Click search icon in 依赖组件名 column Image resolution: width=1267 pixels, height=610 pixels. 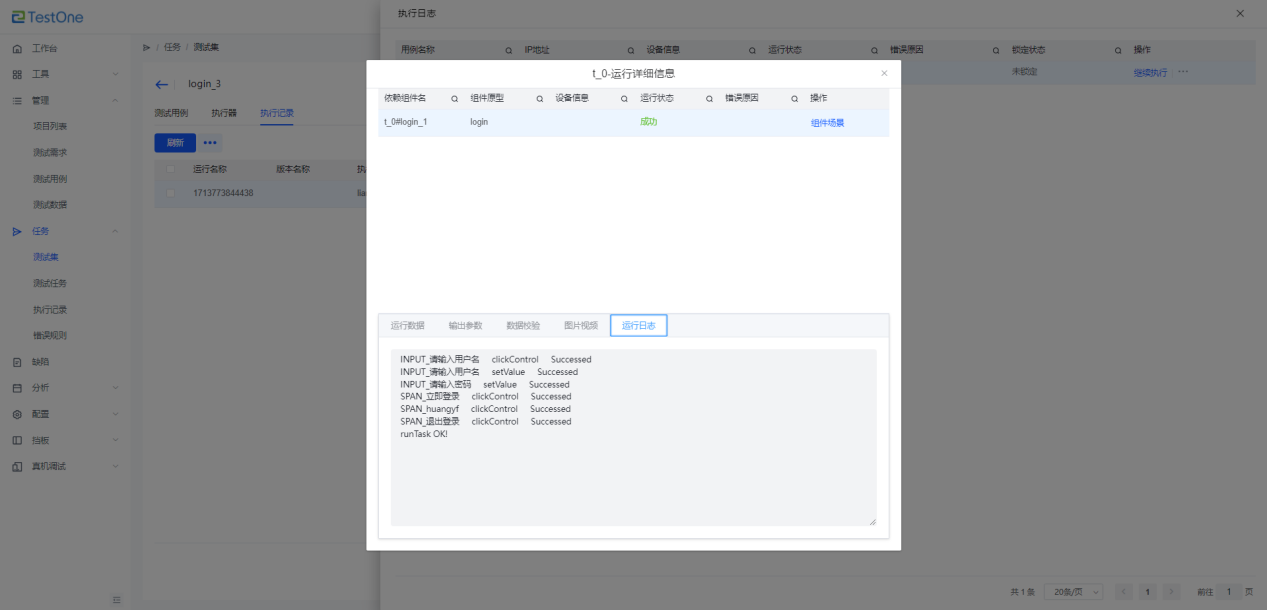point(454,99)
